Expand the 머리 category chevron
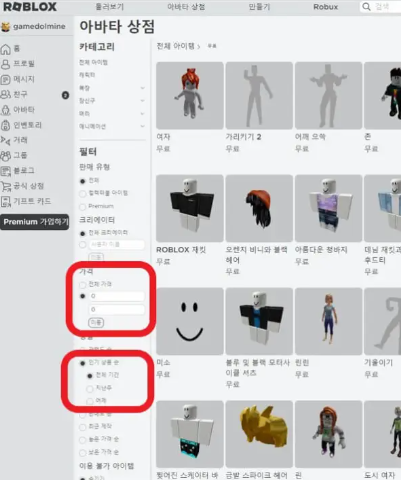This screenshot has height=480, width=401. click(143, 114)
